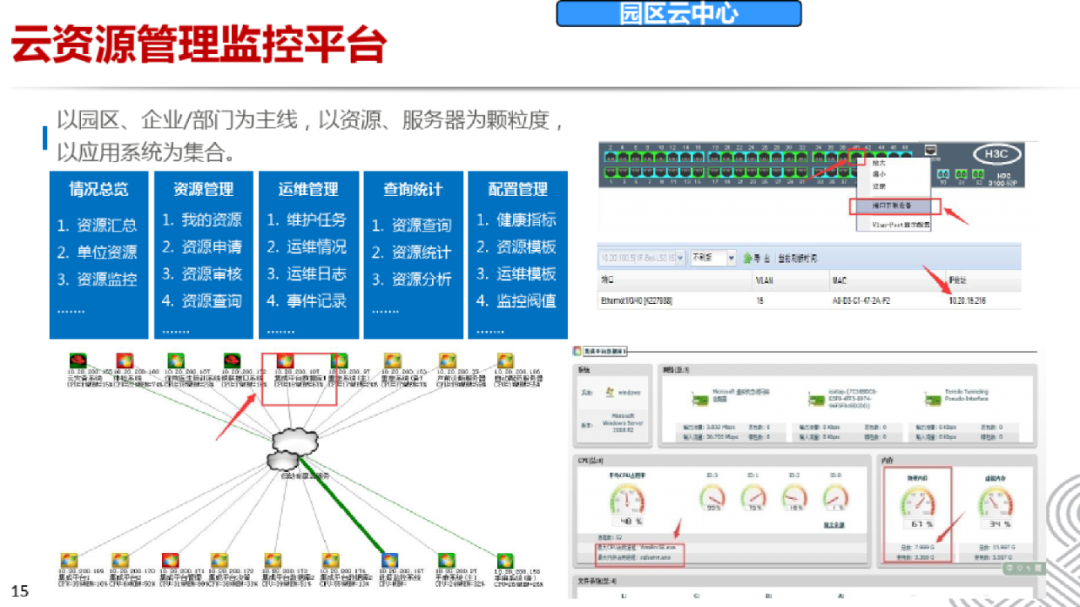Select Vlan-Port配置 in the context menu
1080x607 pixels.
pos(900,225)
